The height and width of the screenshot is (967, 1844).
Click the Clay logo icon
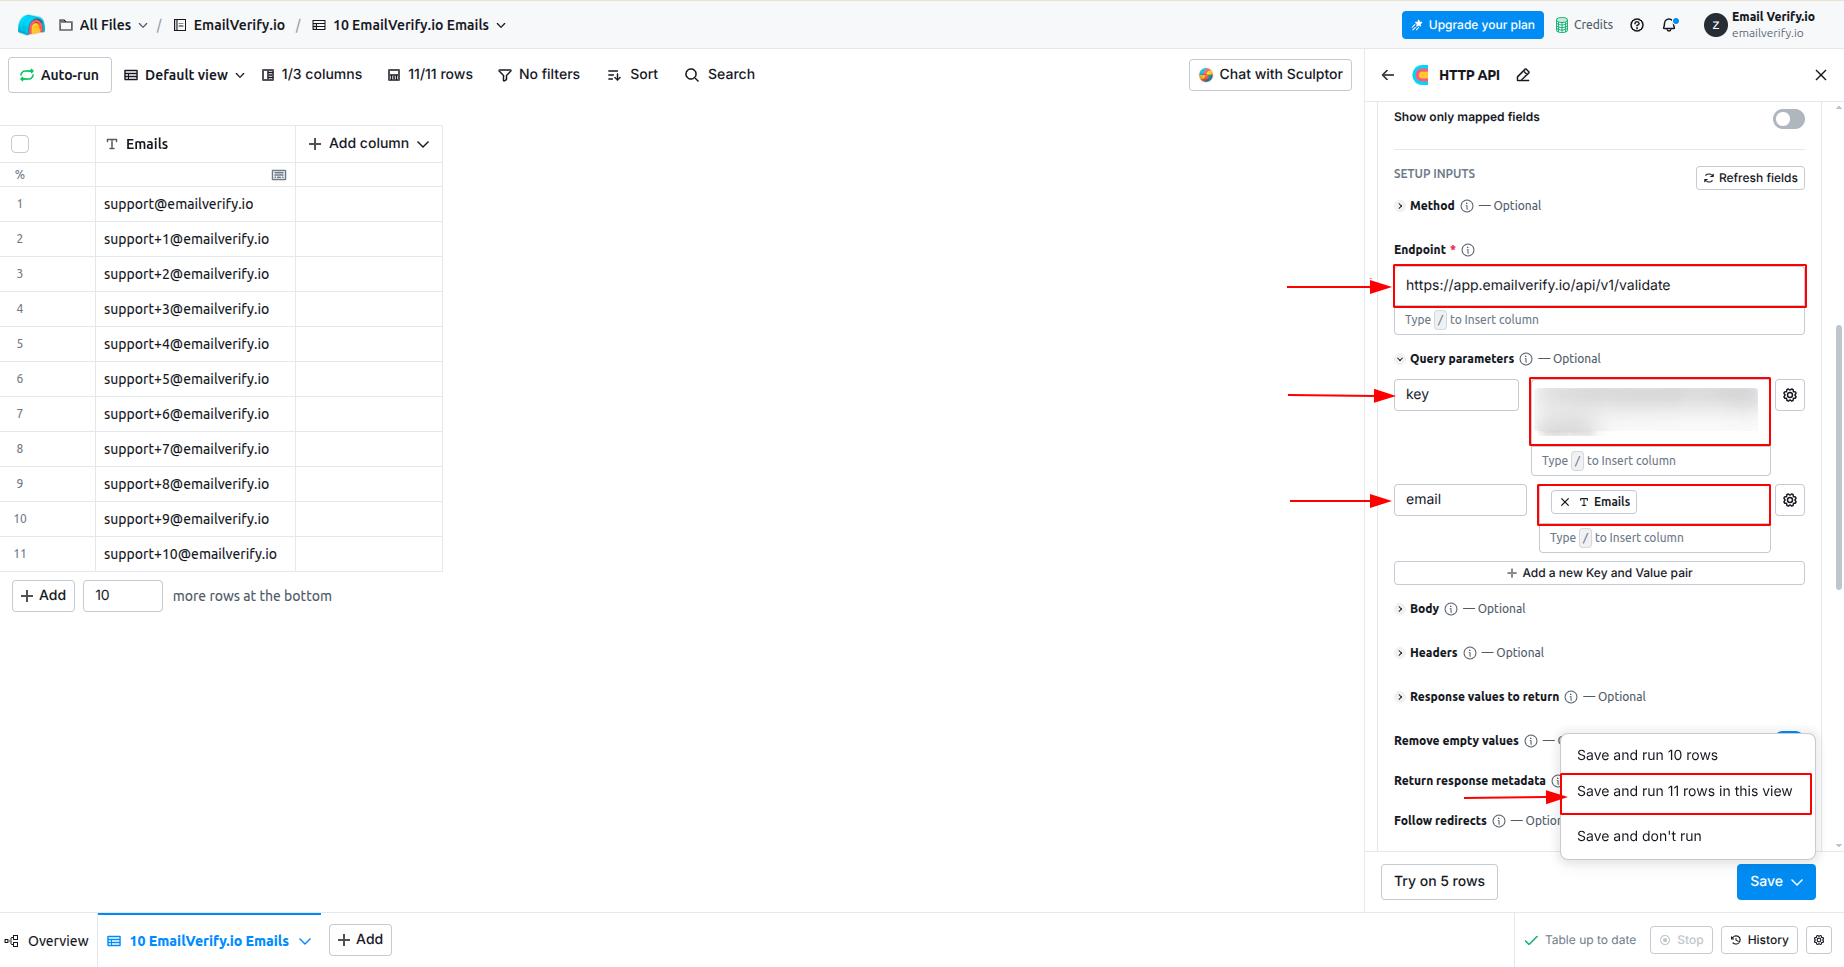click(31, 25)
